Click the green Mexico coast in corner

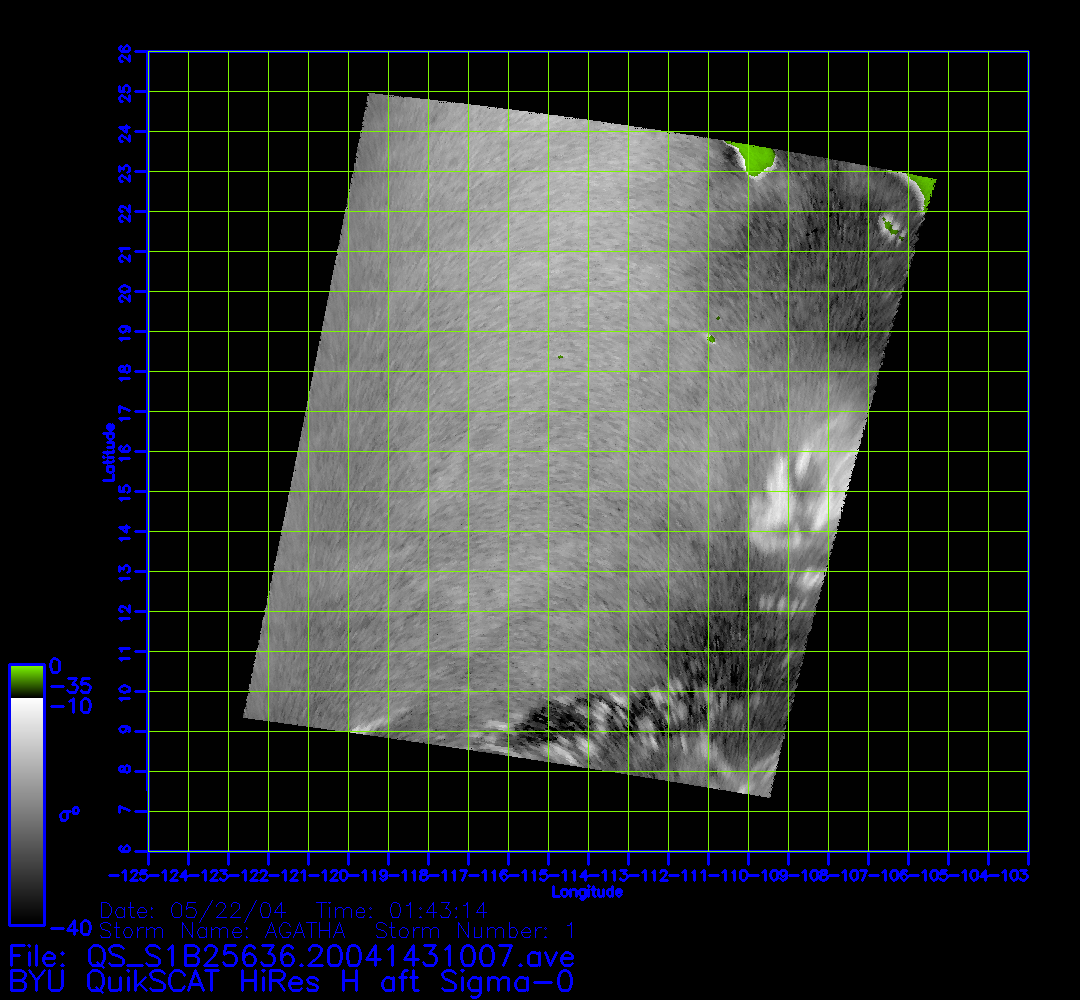click(923, 188)
